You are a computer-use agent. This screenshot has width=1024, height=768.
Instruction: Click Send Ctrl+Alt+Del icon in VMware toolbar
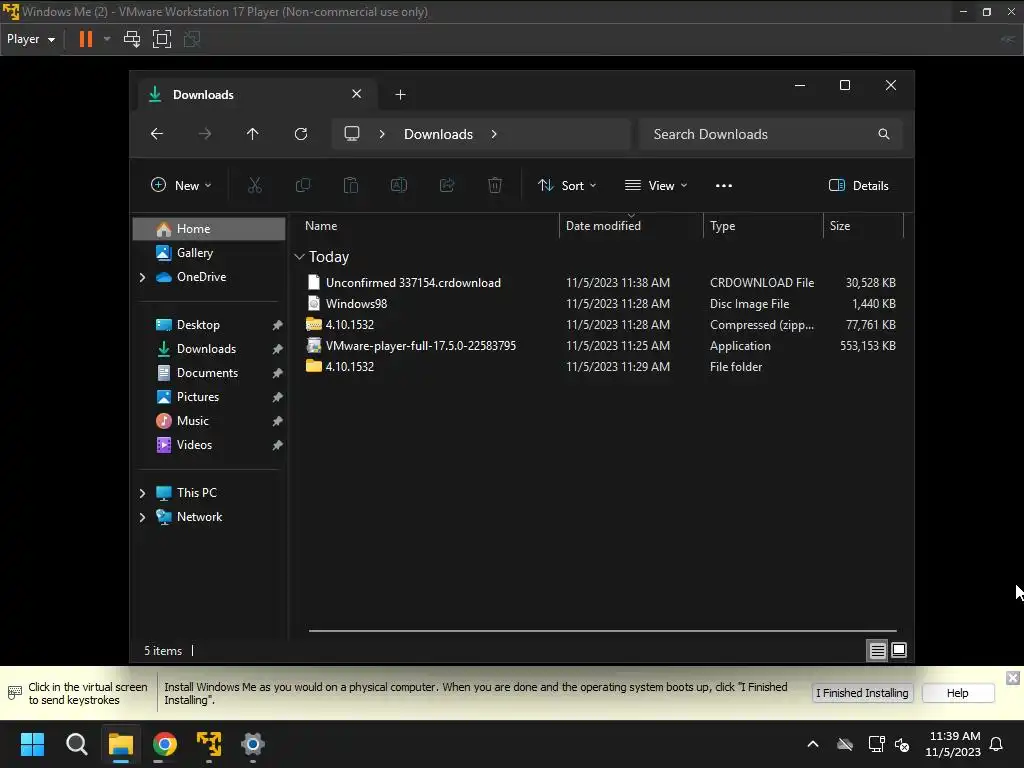(x=132, y=39)
